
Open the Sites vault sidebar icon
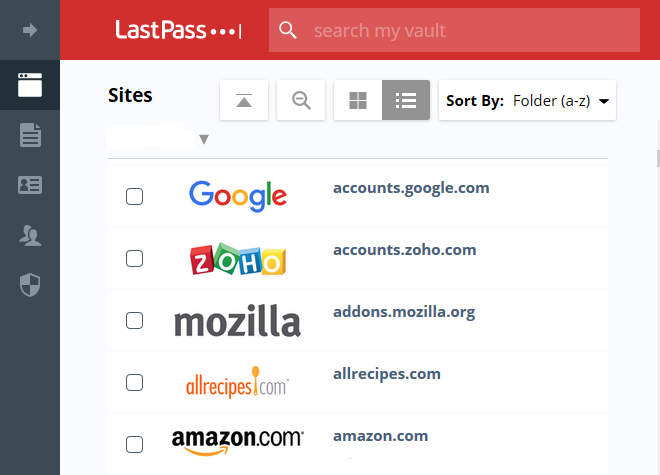pos(30,84)
